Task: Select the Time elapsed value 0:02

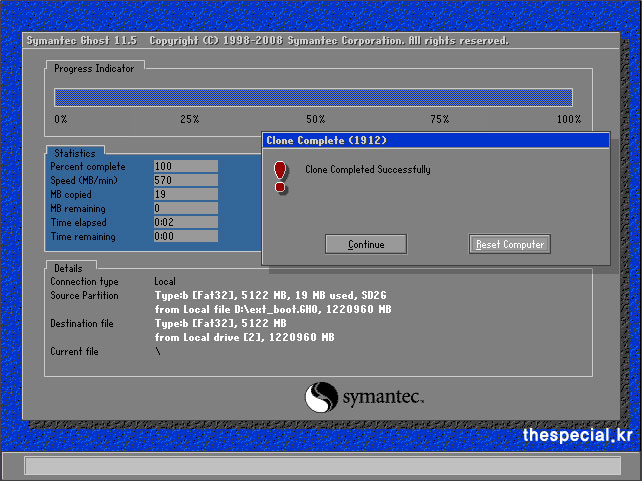Action: tap(186, 222)
